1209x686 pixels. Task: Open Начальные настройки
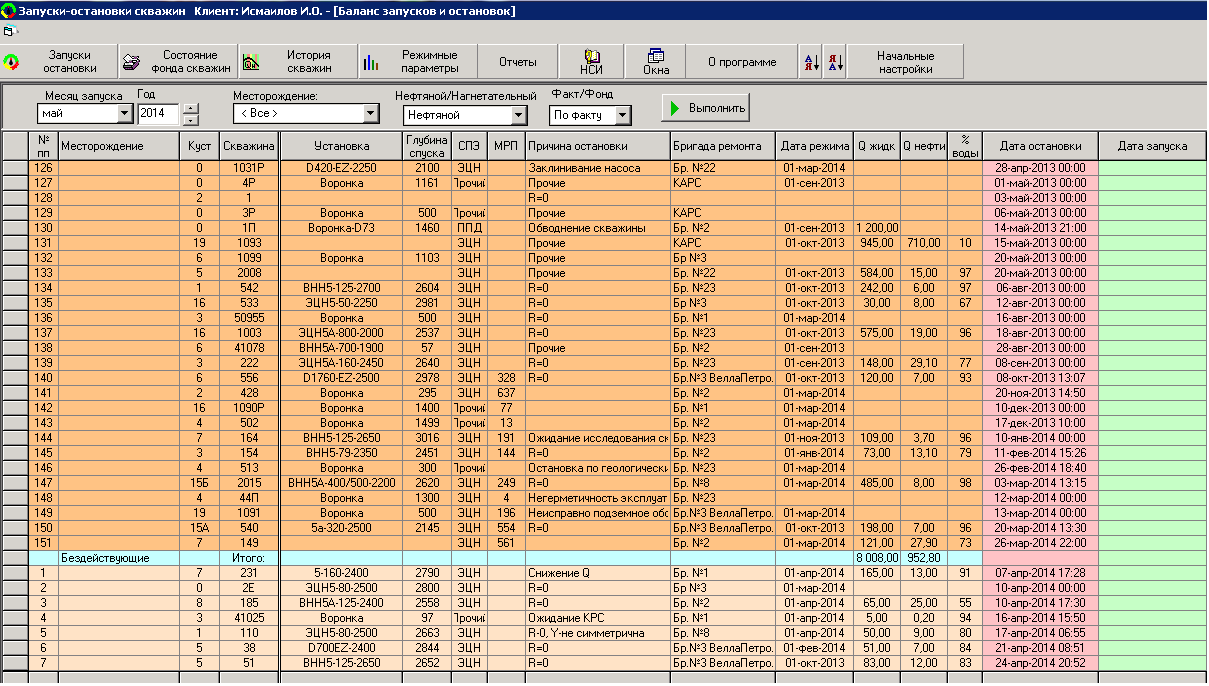pyautogui.click(x=905, y=62)
